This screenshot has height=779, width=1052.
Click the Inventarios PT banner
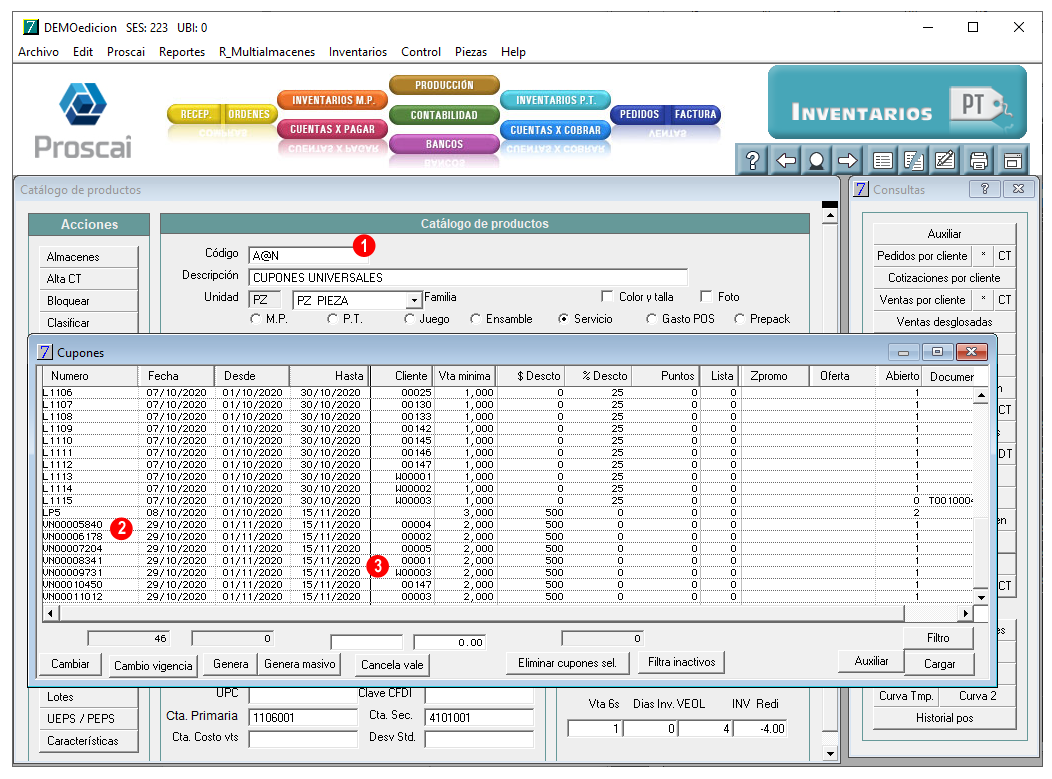898,102
